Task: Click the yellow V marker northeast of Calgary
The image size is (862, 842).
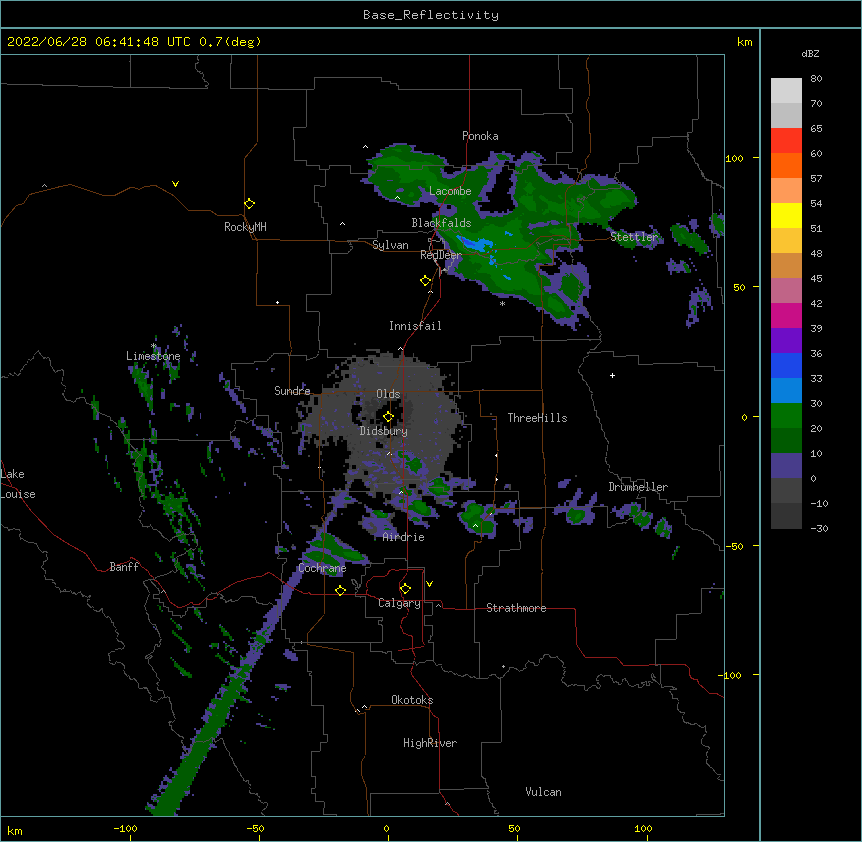Action: coord(429,584)
